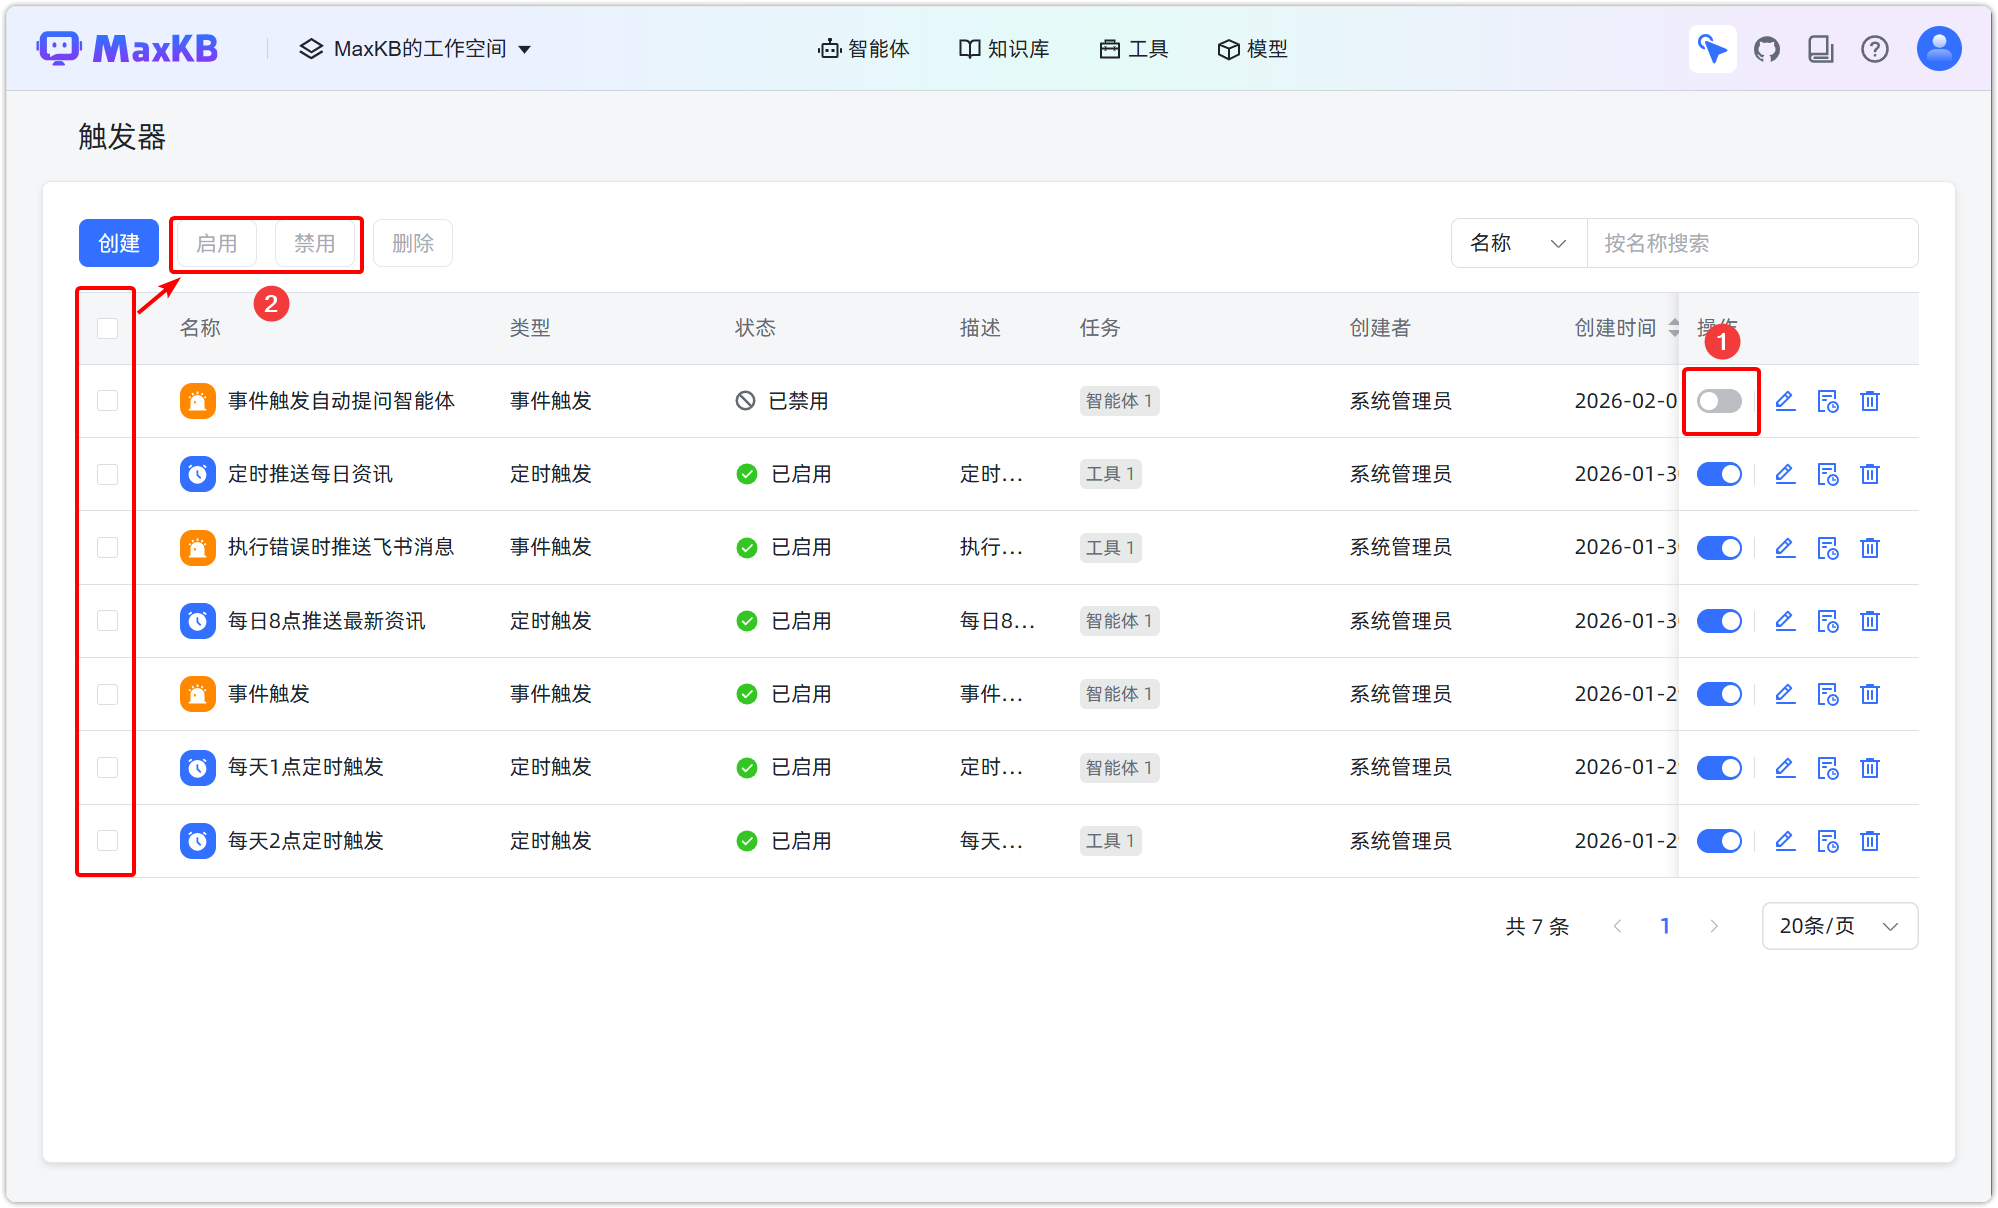Image resolution: width=1998 pixels, height=1208 pixels.
Task: Click the 按名称搜索 search input field
Action: pos(1752,243)
